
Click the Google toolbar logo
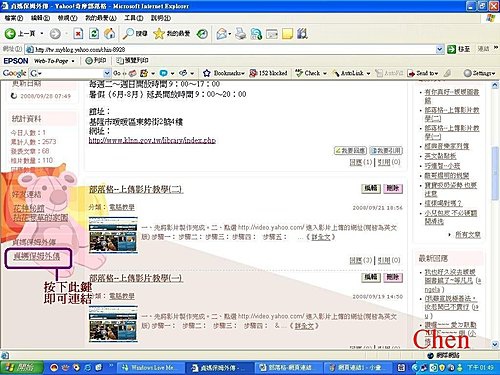pyautogui.click(x=14, y=73)
